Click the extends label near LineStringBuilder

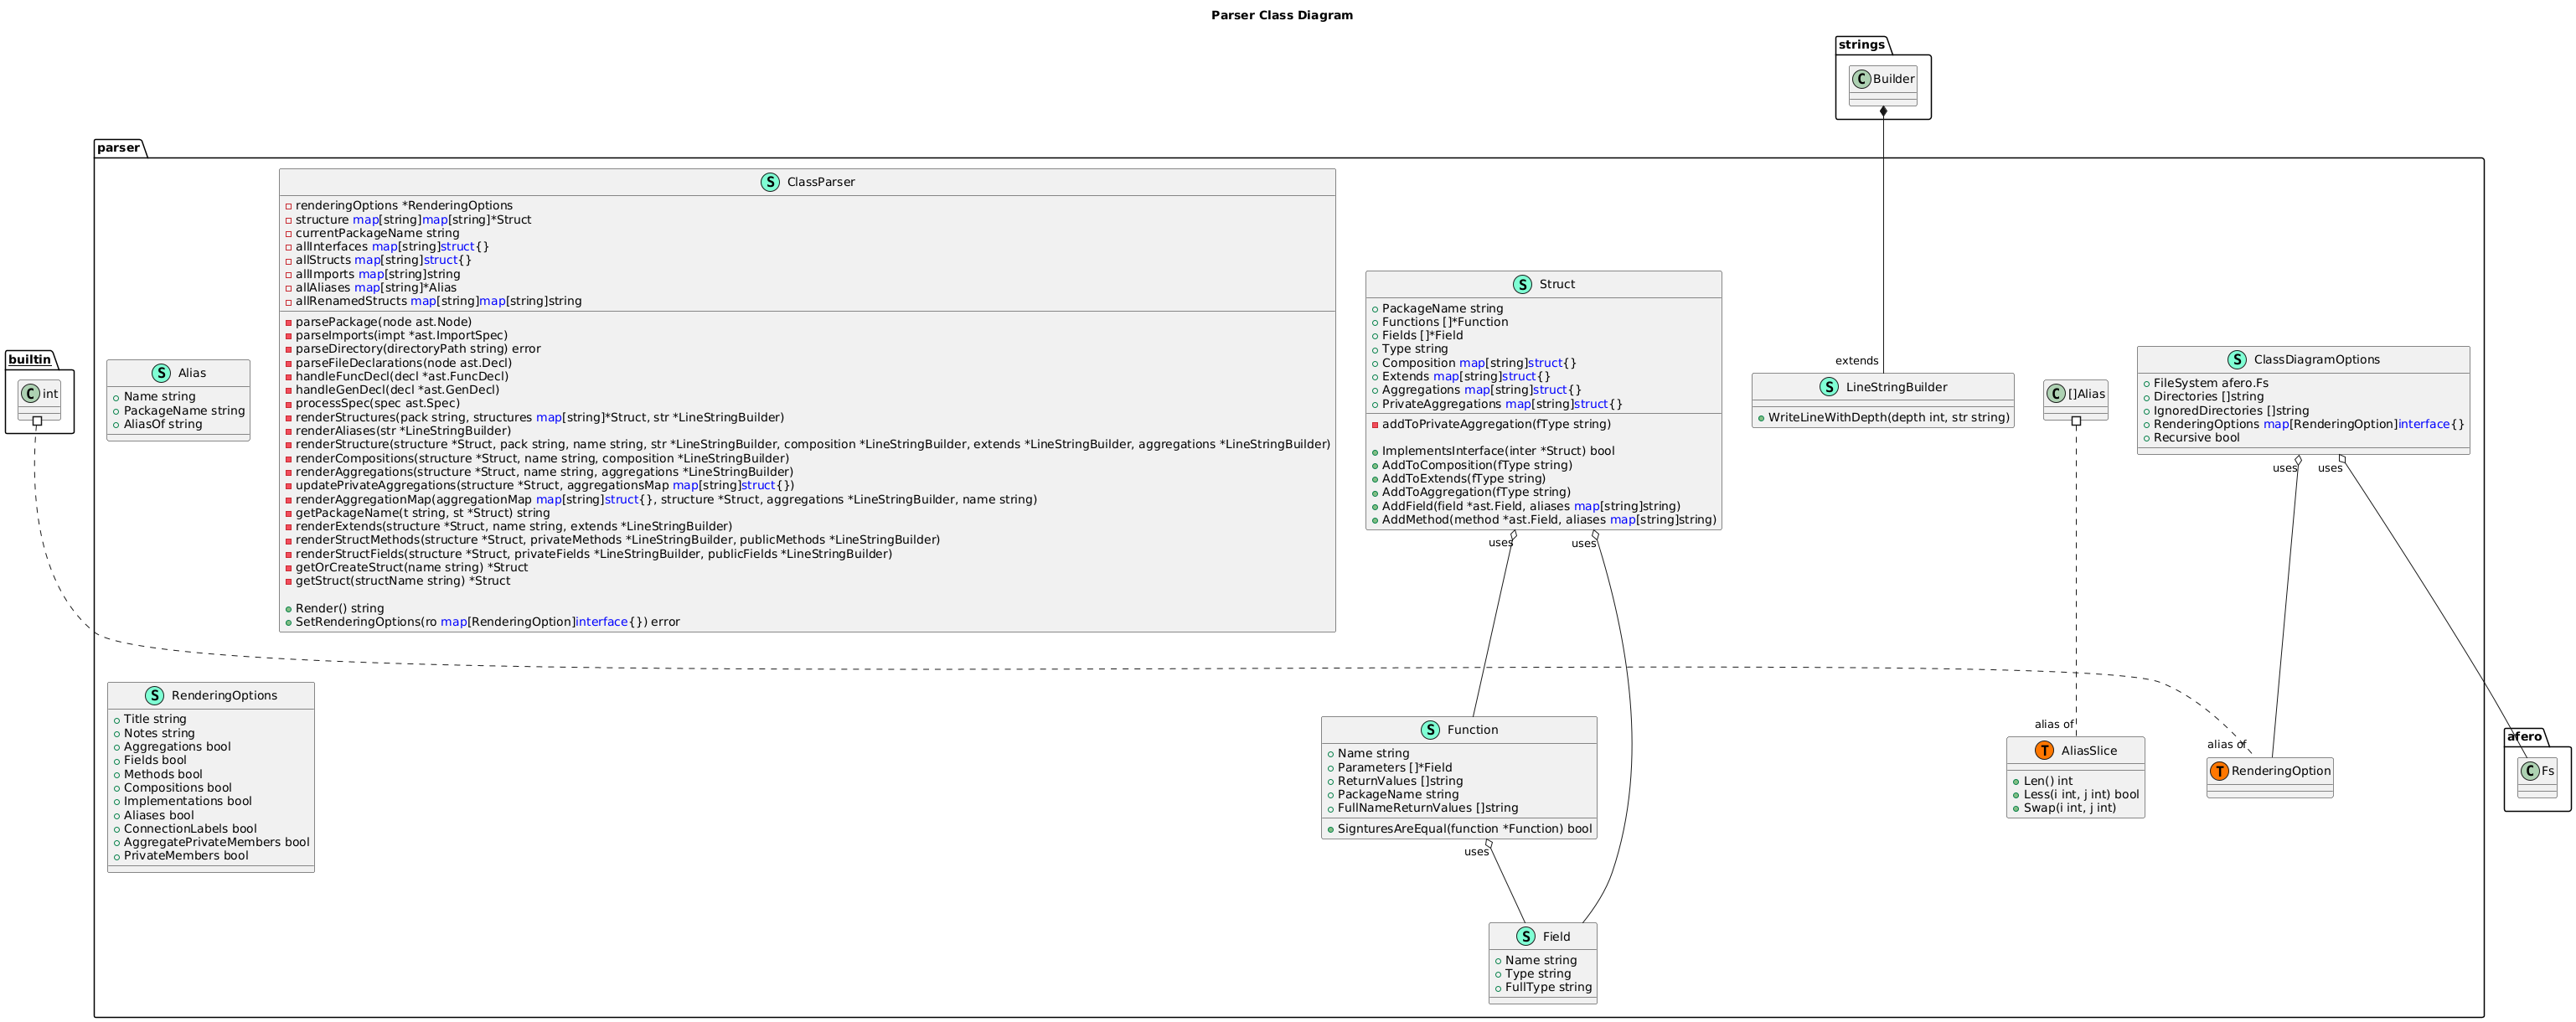pyautogui.click(x=1856, y=361)
